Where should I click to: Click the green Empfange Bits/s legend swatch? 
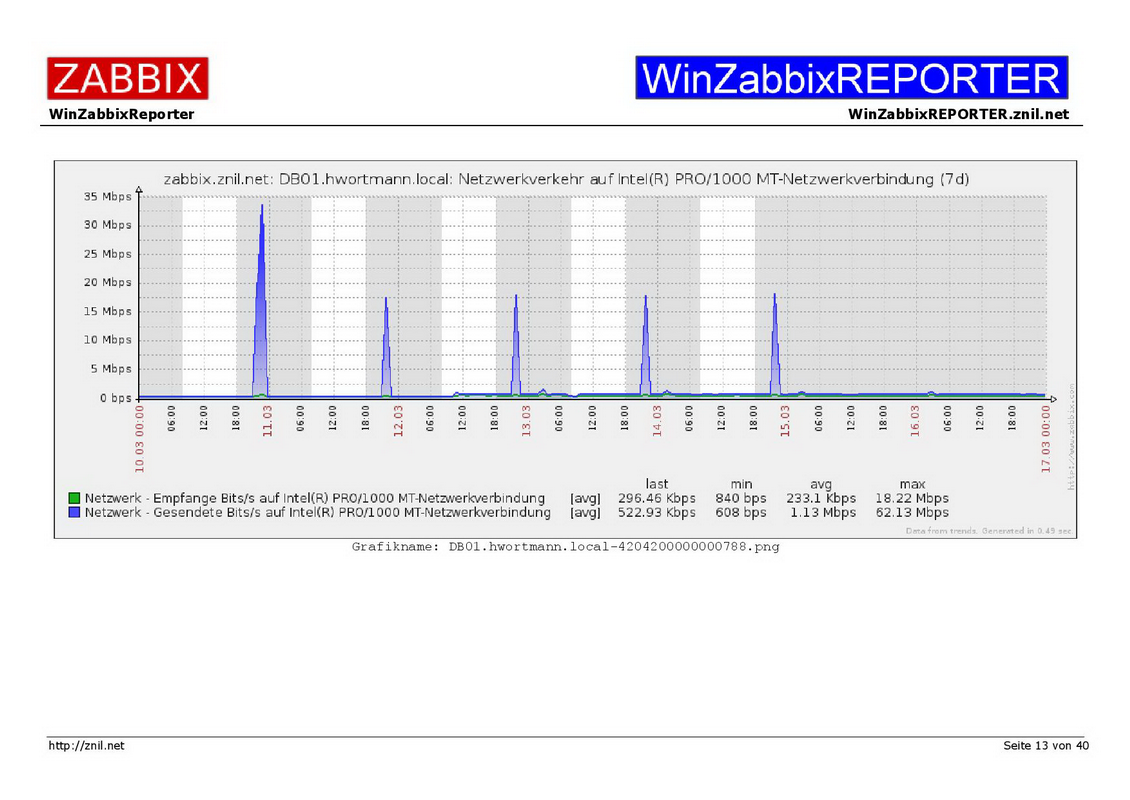[74, 498]
